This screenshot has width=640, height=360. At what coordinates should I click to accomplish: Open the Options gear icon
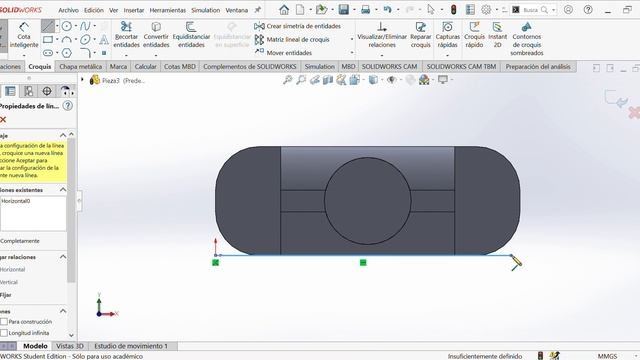pos(486,9)
